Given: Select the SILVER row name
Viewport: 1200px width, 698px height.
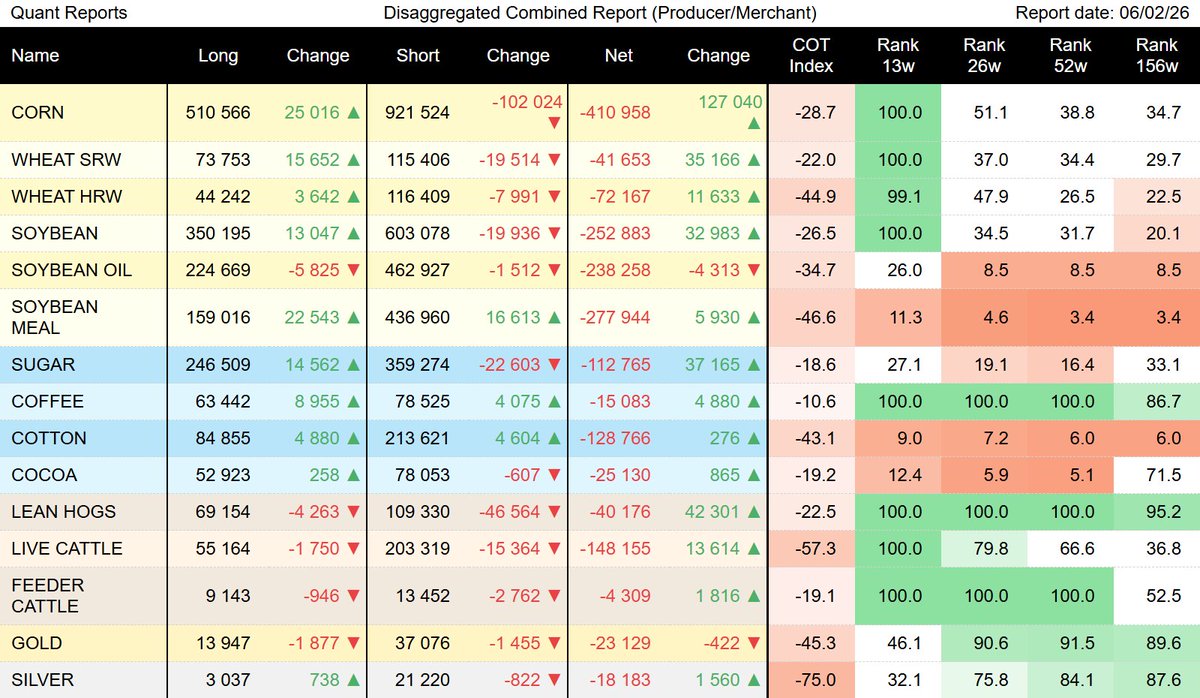Looking at the screenshot, I should coord(43,681).
